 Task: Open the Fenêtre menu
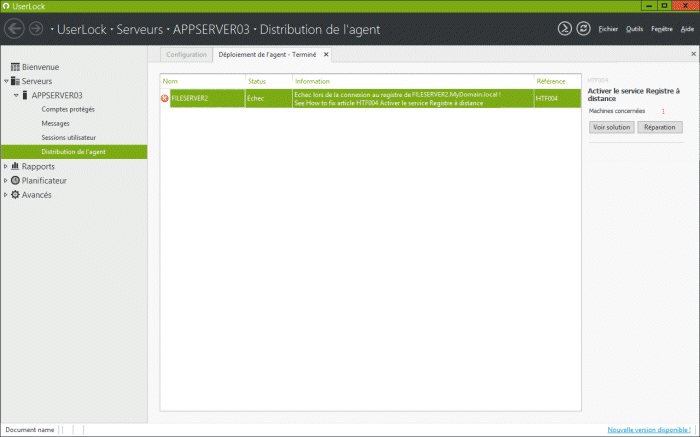click(662, 29)
